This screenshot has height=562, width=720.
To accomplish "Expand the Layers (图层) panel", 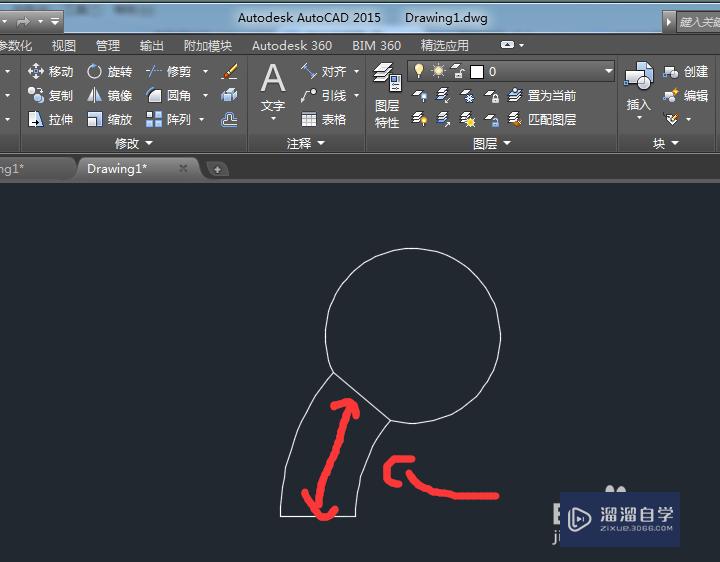I will coord(492,143).
